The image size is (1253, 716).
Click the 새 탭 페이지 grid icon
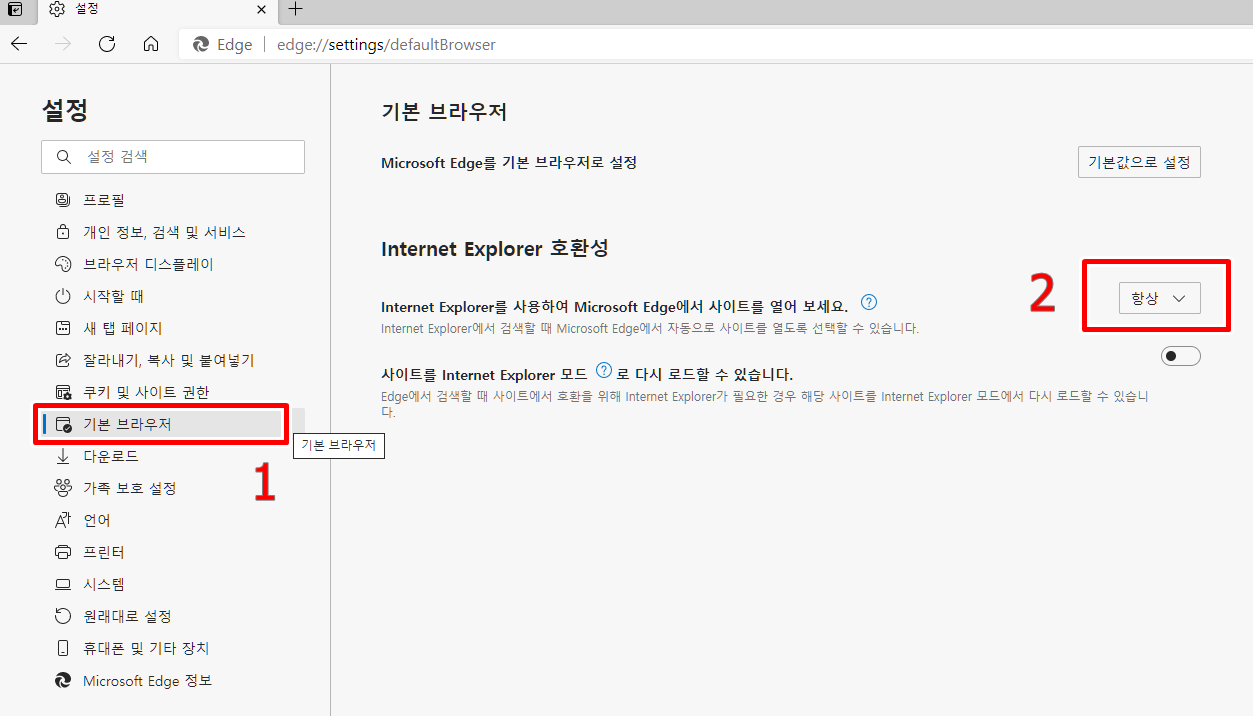[63, 328]
